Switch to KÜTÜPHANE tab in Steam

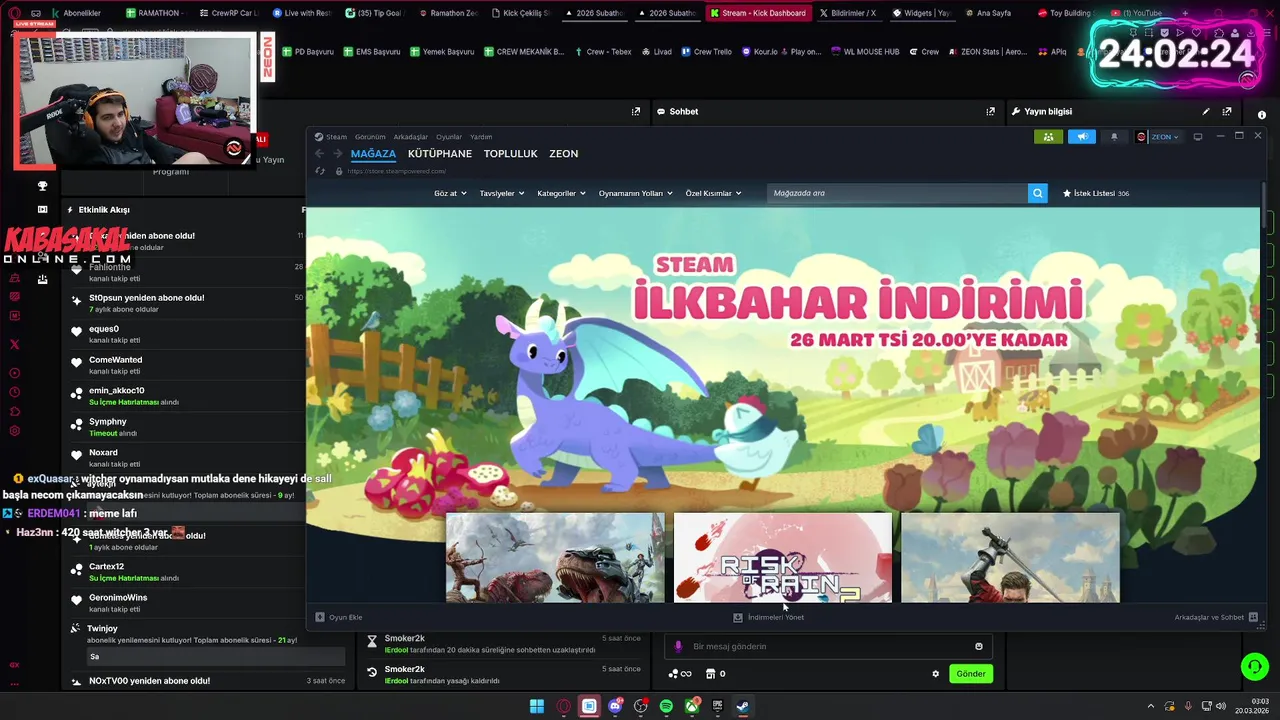coord(440,154)
